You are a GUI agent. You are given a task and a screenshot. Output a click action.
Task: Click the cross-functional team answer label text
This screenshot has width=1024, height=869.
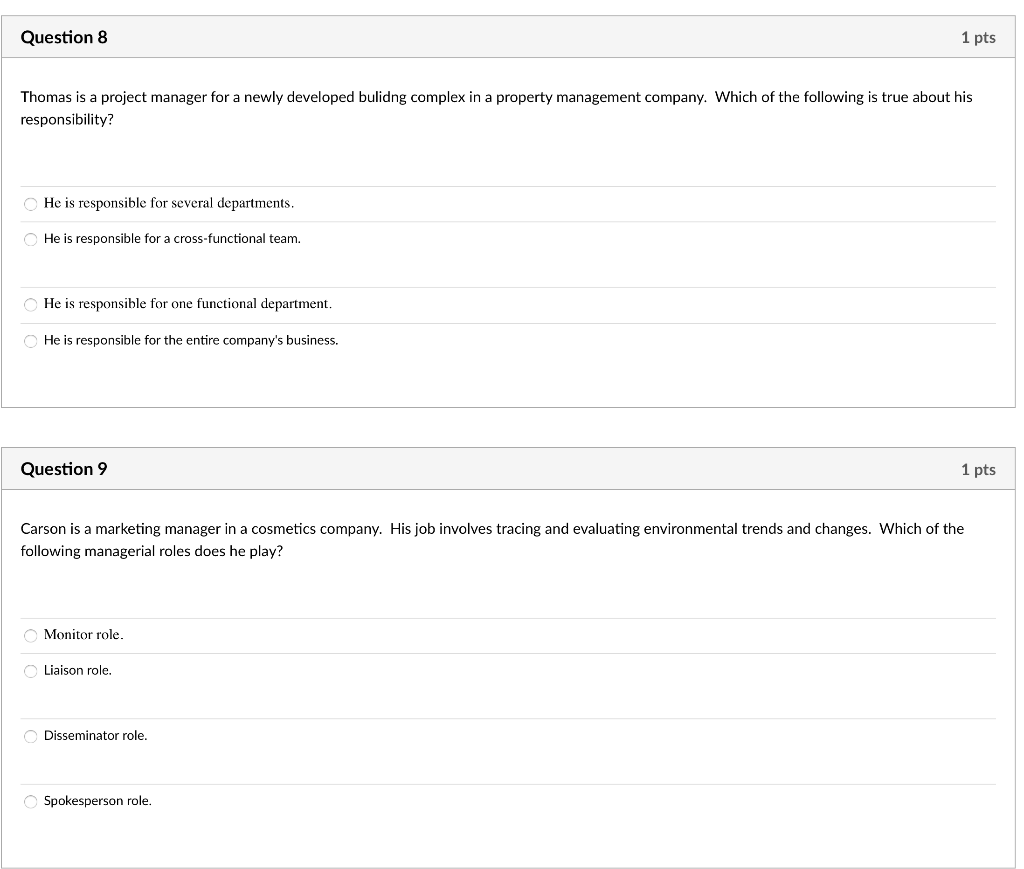tap(171, 239)
